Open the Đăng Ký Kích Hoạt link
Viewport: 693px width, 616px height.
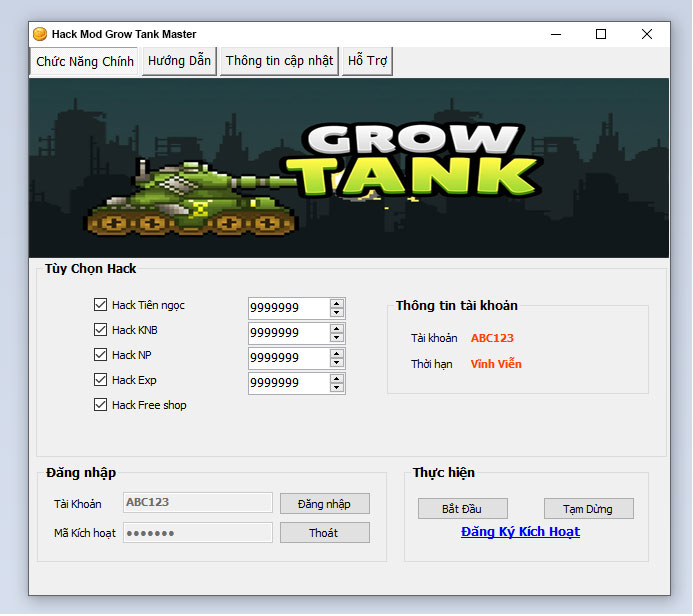point(520,532)
